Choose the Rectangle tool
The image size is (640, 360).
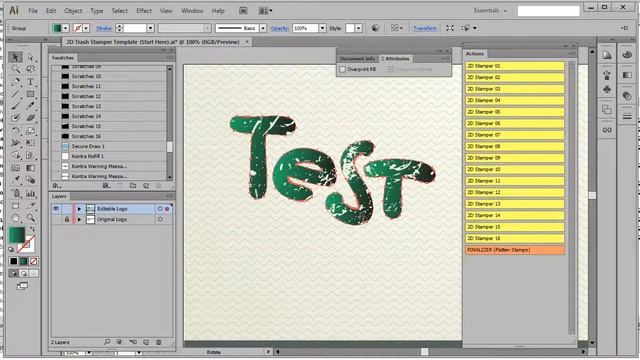click(x=31, y=94)
